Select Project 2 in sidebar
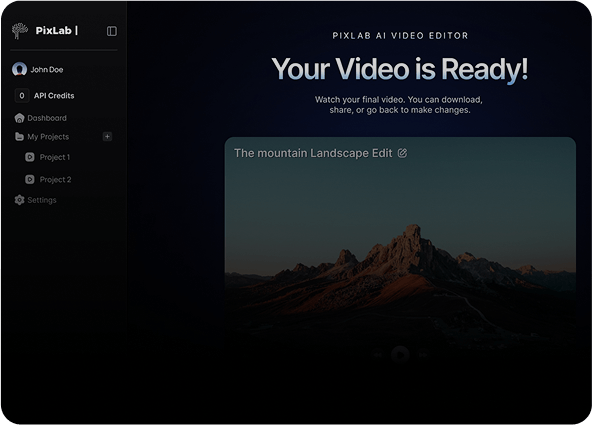Screen dimensions: 592x425 click(x=55, y=179)
